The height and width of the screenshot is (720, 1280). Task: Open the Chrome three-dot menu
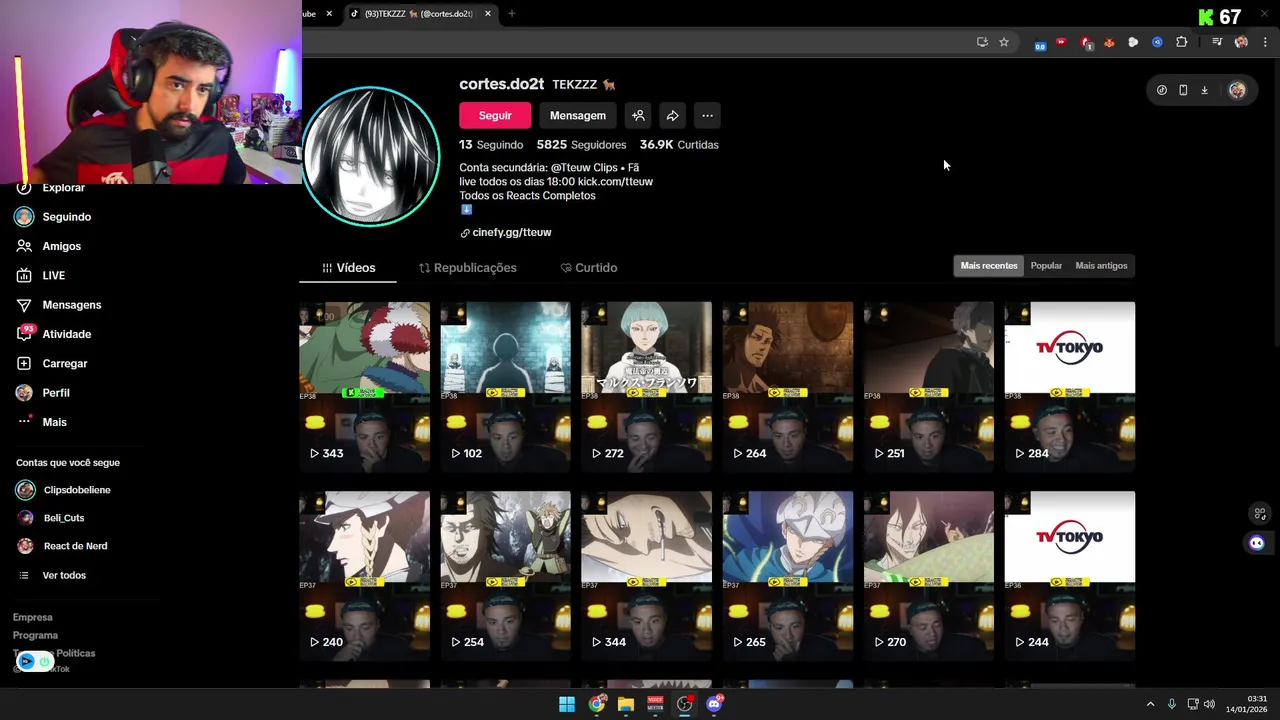(x=1265, y=42)
